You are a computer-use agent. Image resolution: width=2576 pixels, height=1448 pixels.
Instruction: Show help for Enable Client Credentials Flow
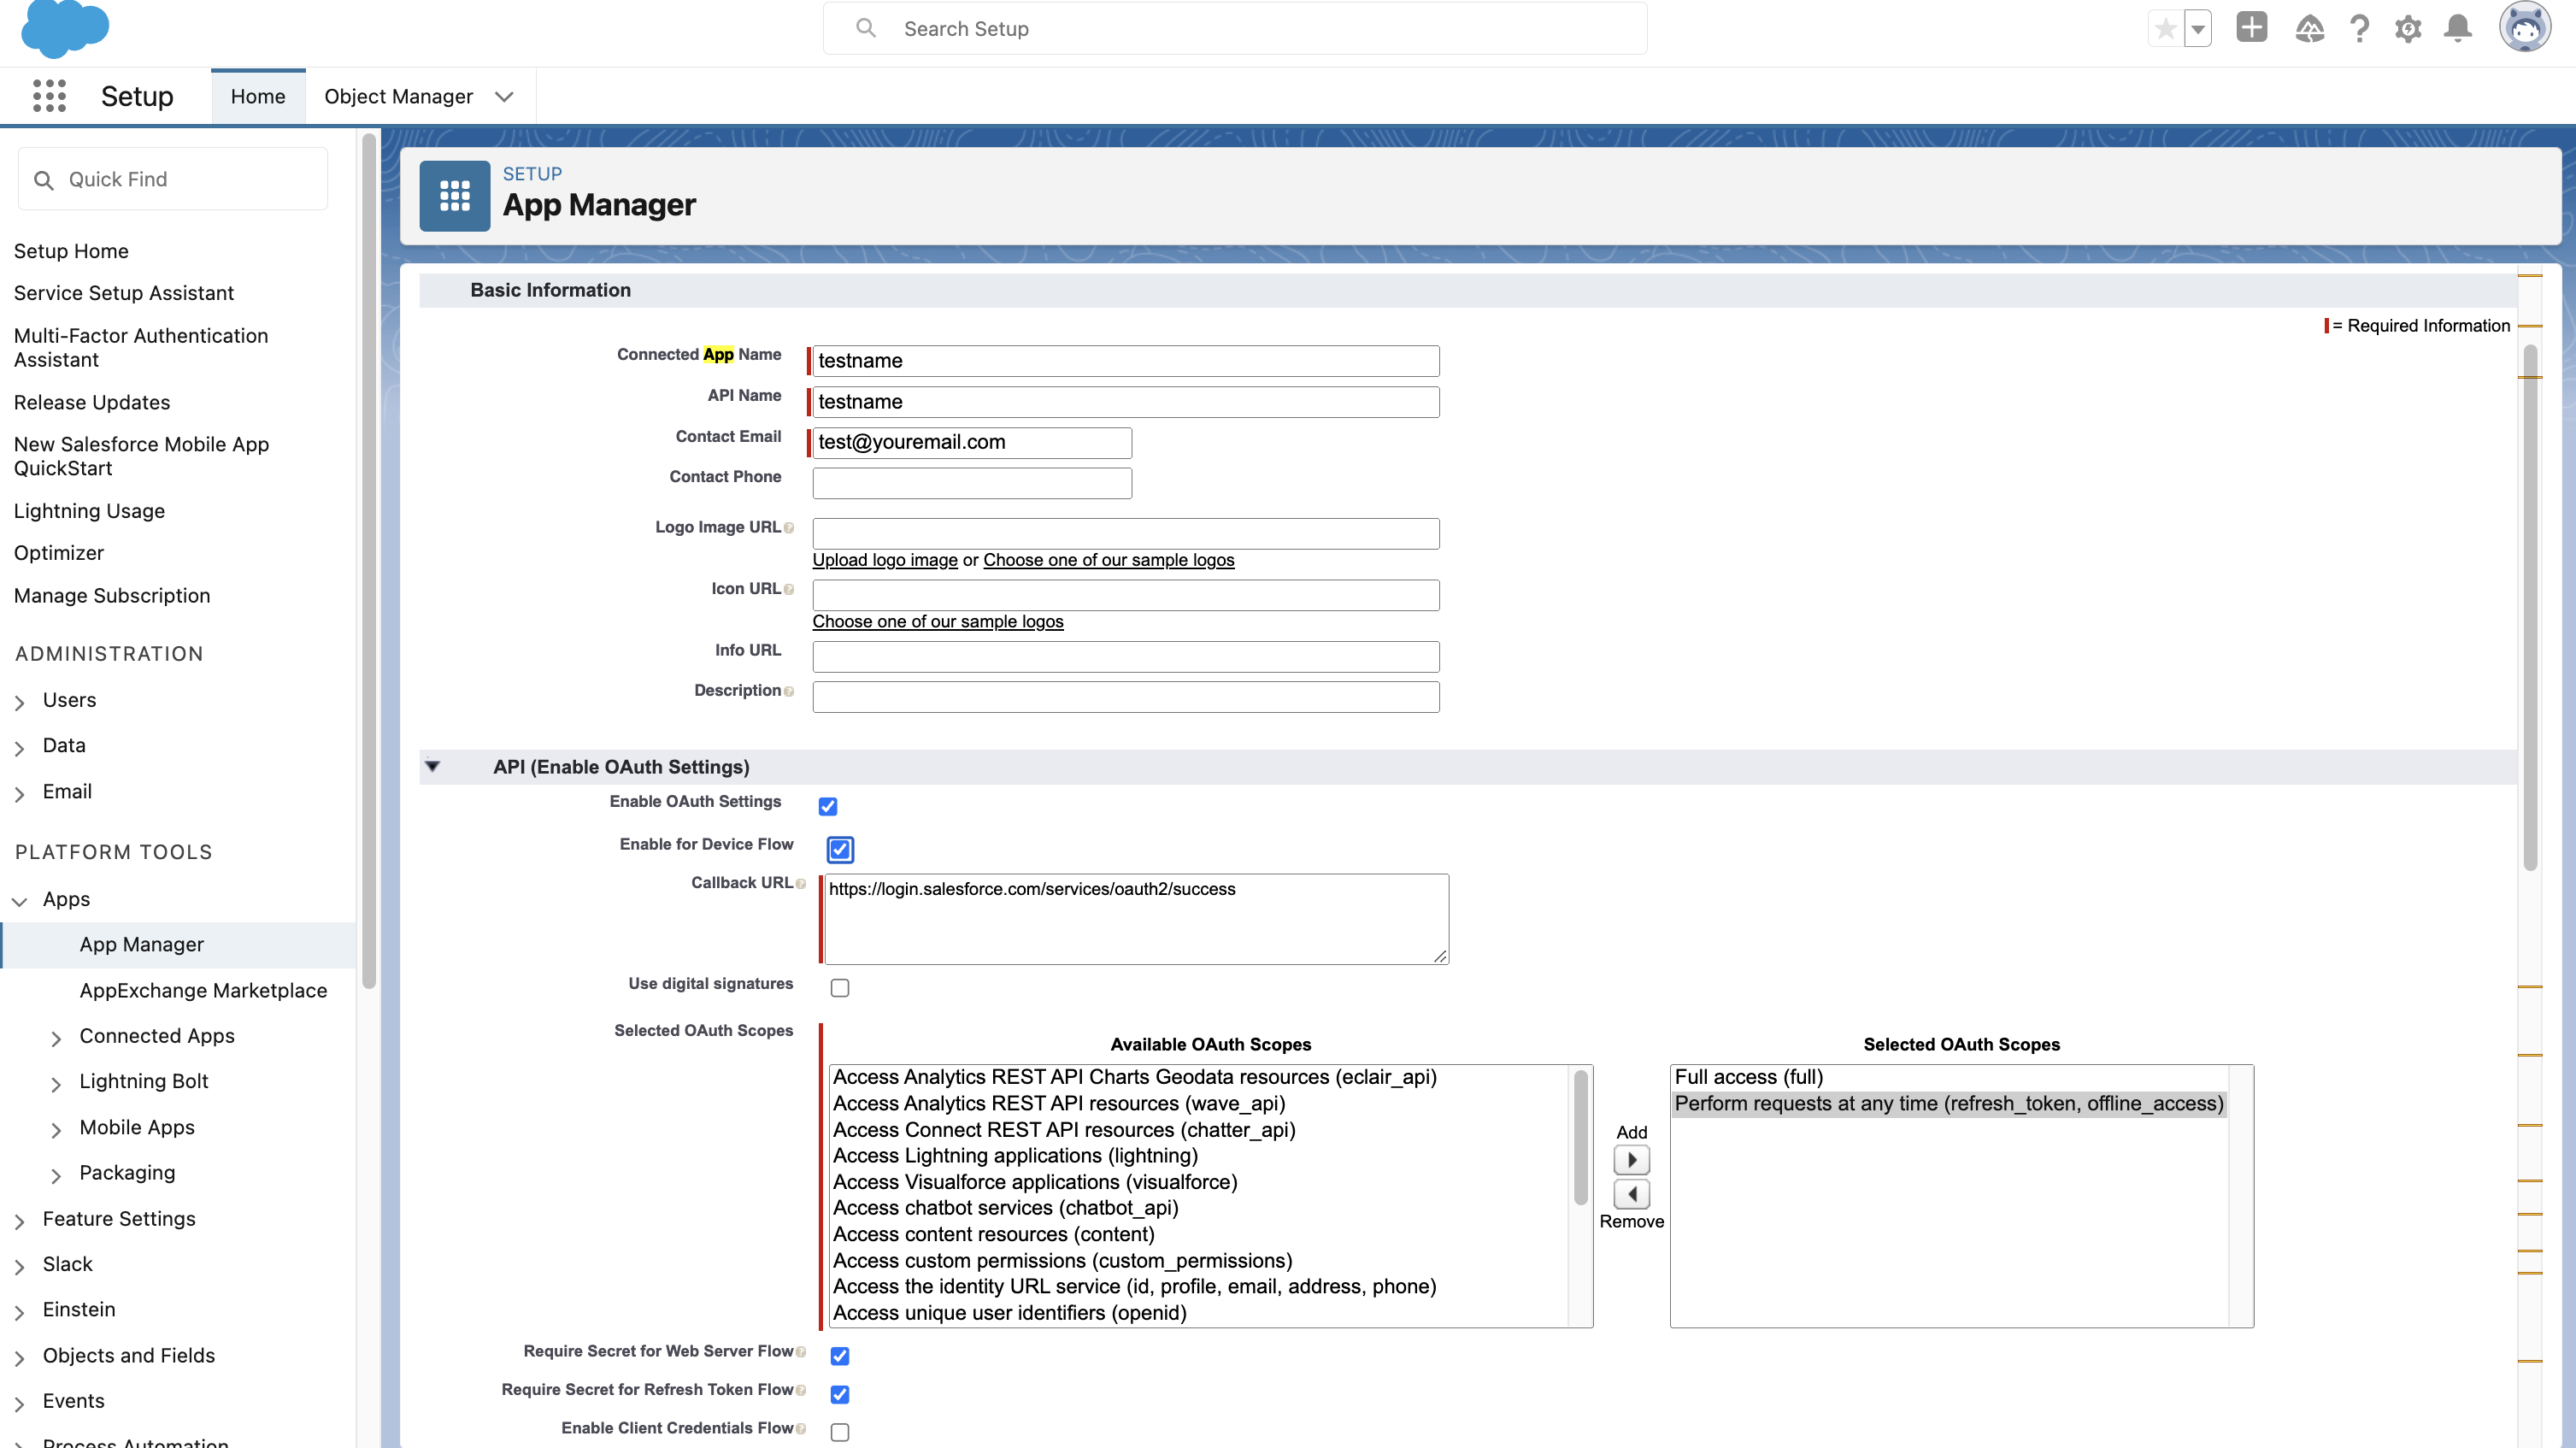[x=801, y=1430]
